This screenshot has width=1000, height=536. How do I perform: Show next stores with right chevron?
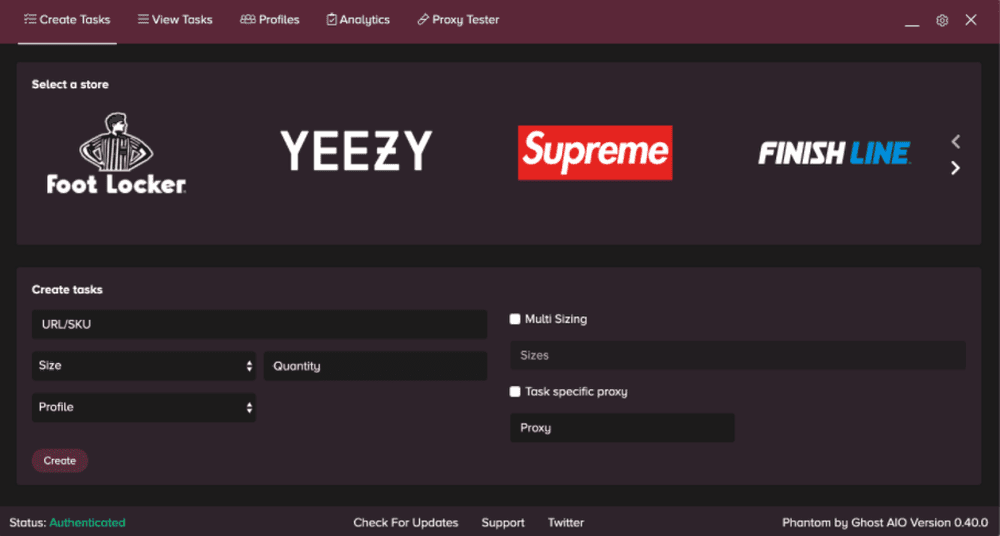955,168
